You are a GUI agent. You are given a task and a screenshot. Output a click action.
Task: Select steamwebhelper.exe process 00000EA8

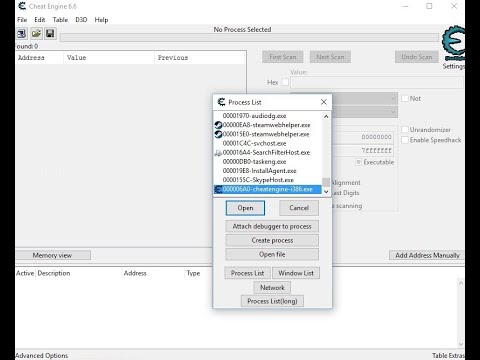[267, 125]
